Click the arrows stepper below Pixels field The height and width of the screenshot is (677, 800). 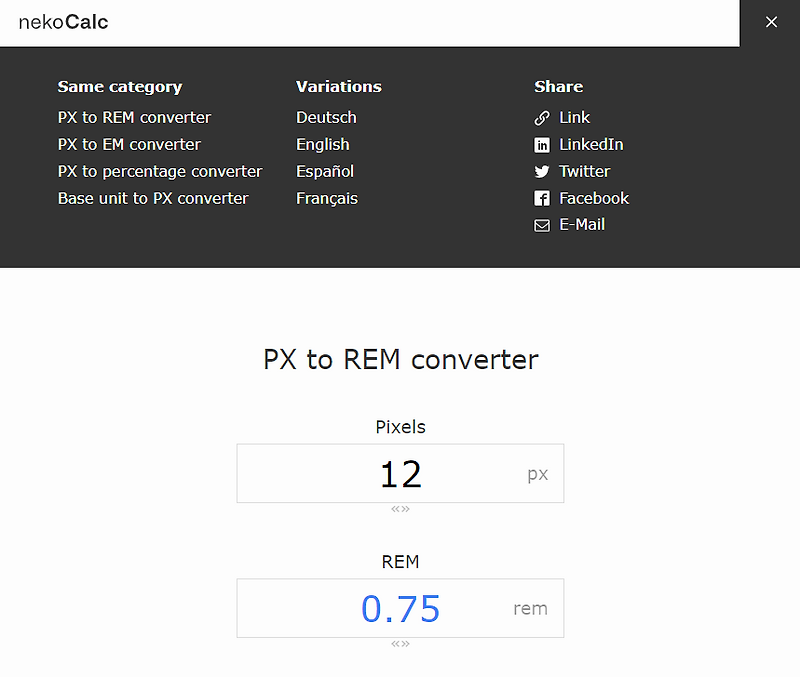coord(400,509)
